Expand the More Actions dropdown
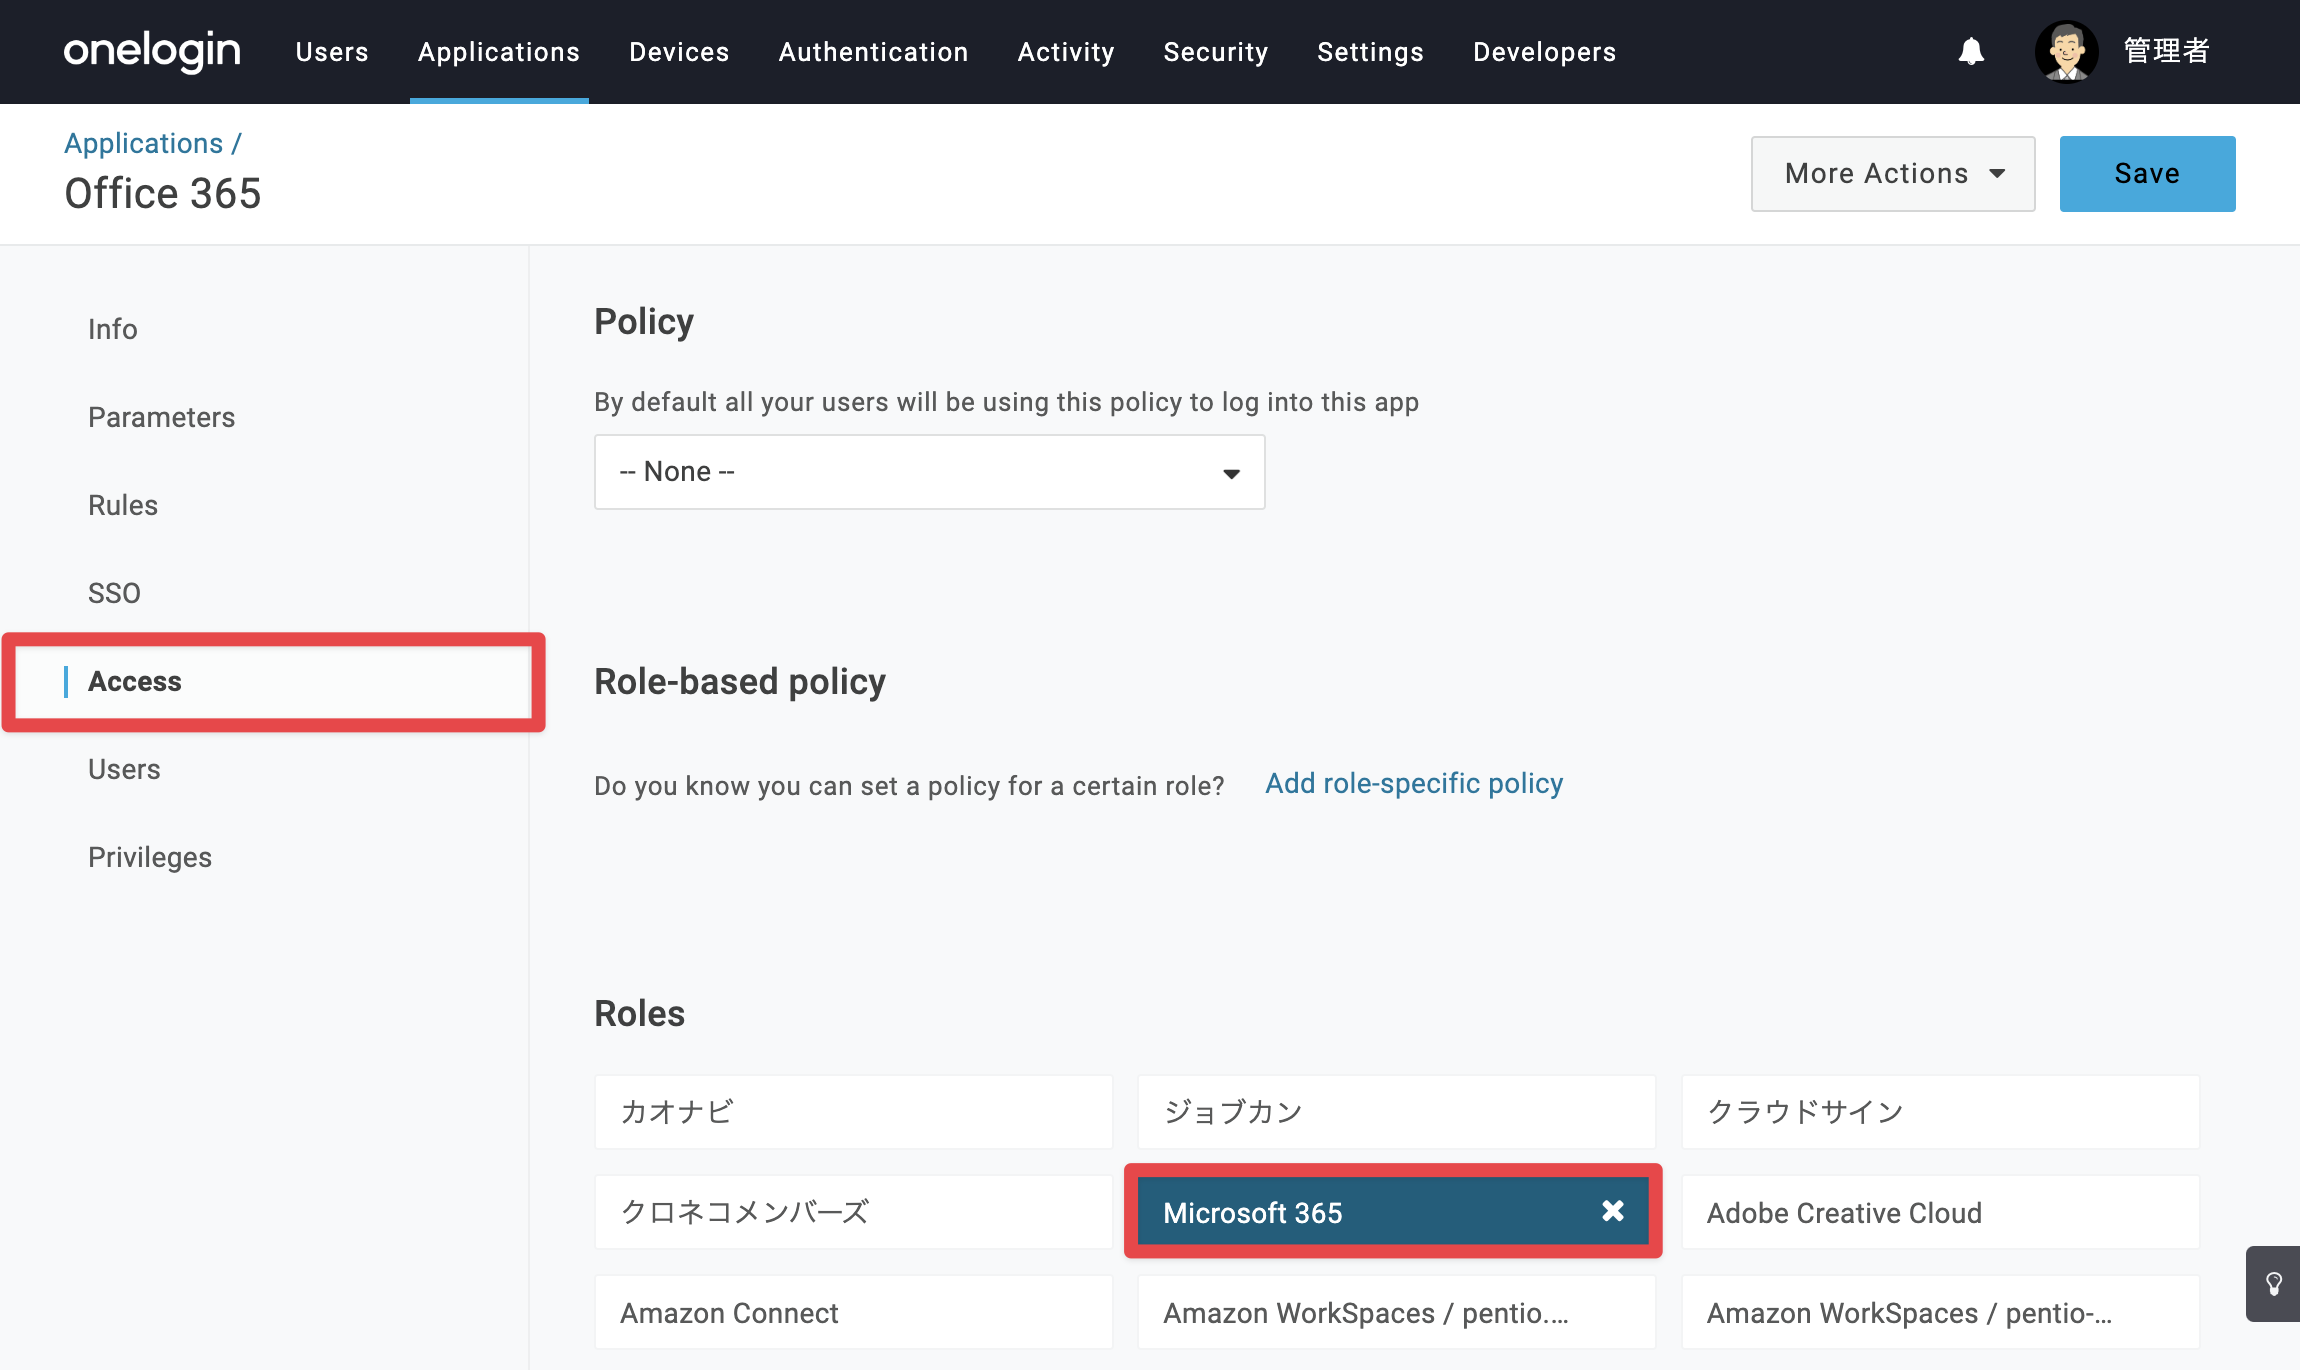This screenshot has height=1370, width=2300. 1893,174
